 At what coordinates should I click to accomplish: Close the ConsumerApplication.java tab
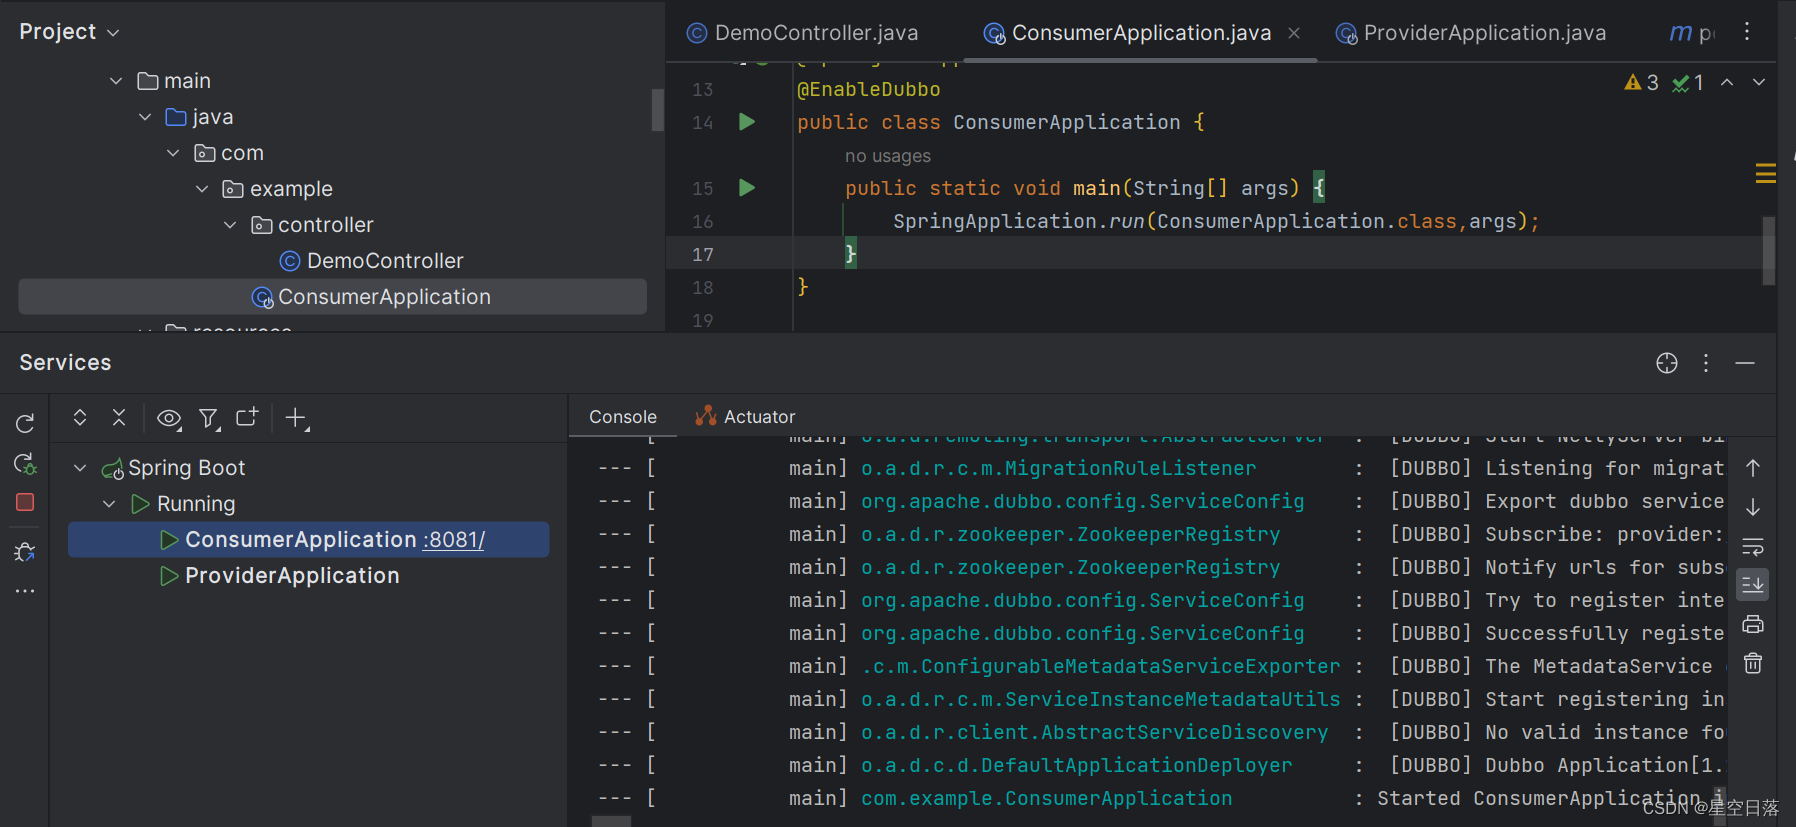click(x=1294, y=33)
